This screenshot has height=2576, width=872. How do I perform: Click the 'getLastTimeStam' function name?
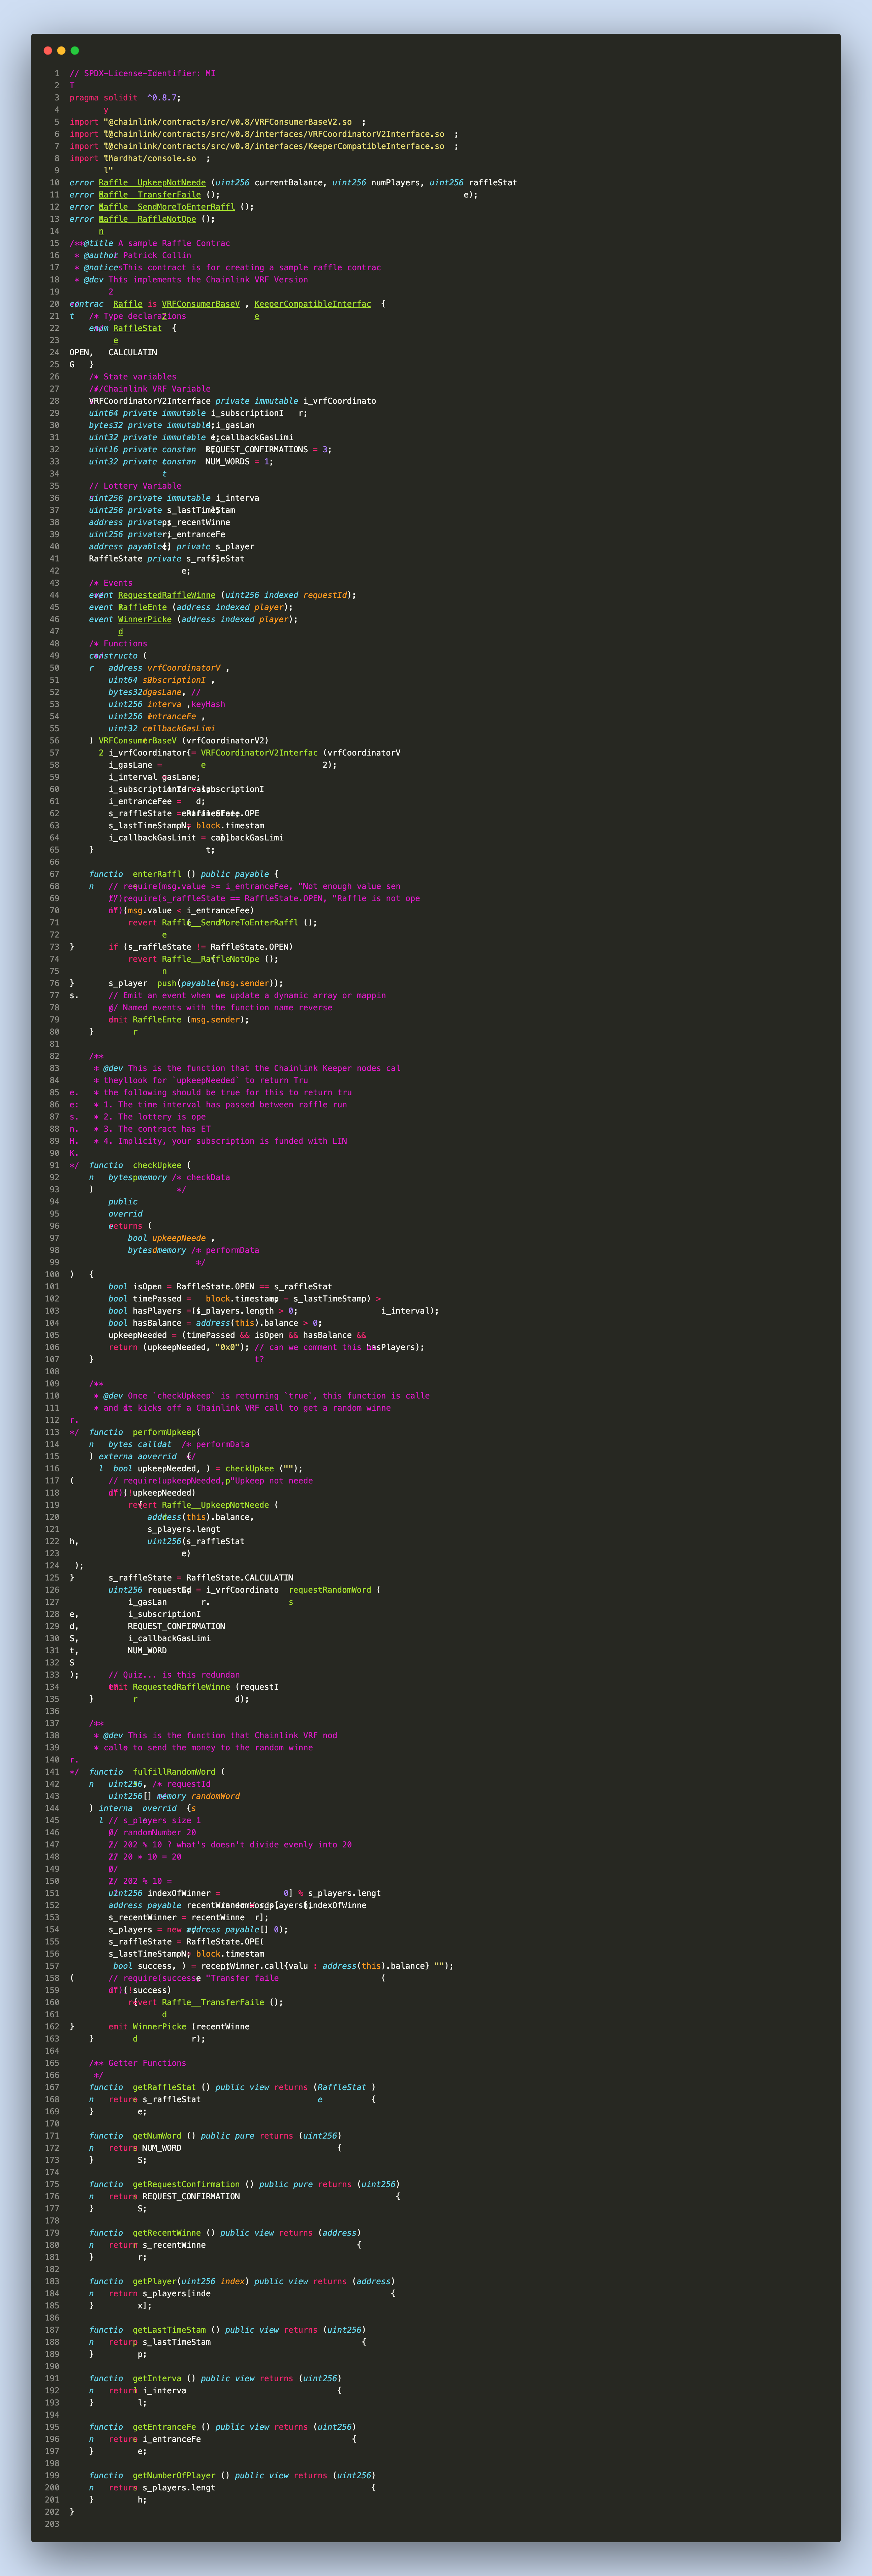(x=169, y=2330)
